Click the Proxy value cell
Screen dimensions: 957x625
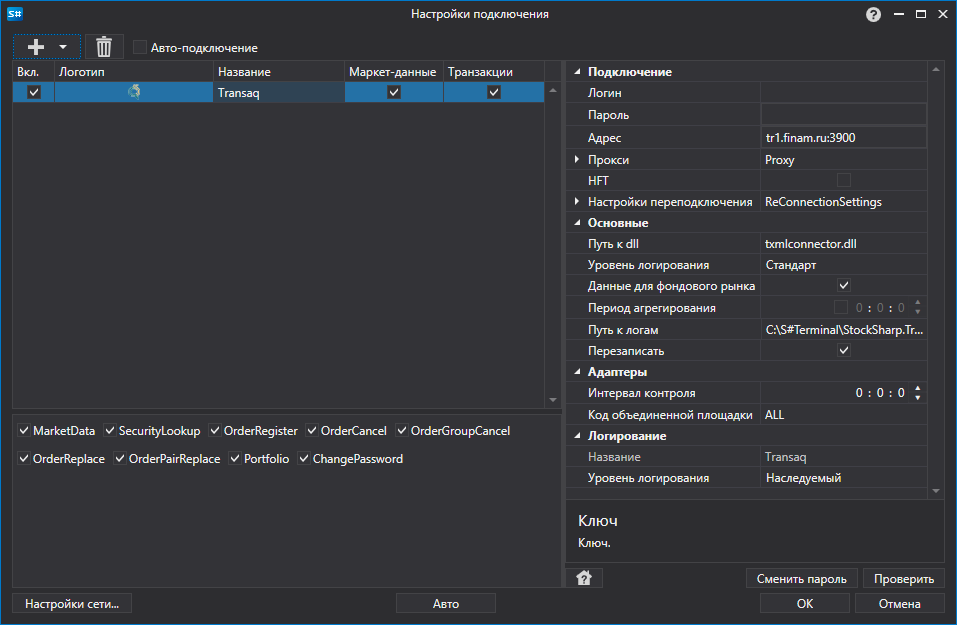pyautogui.click(x=843, y=160)
